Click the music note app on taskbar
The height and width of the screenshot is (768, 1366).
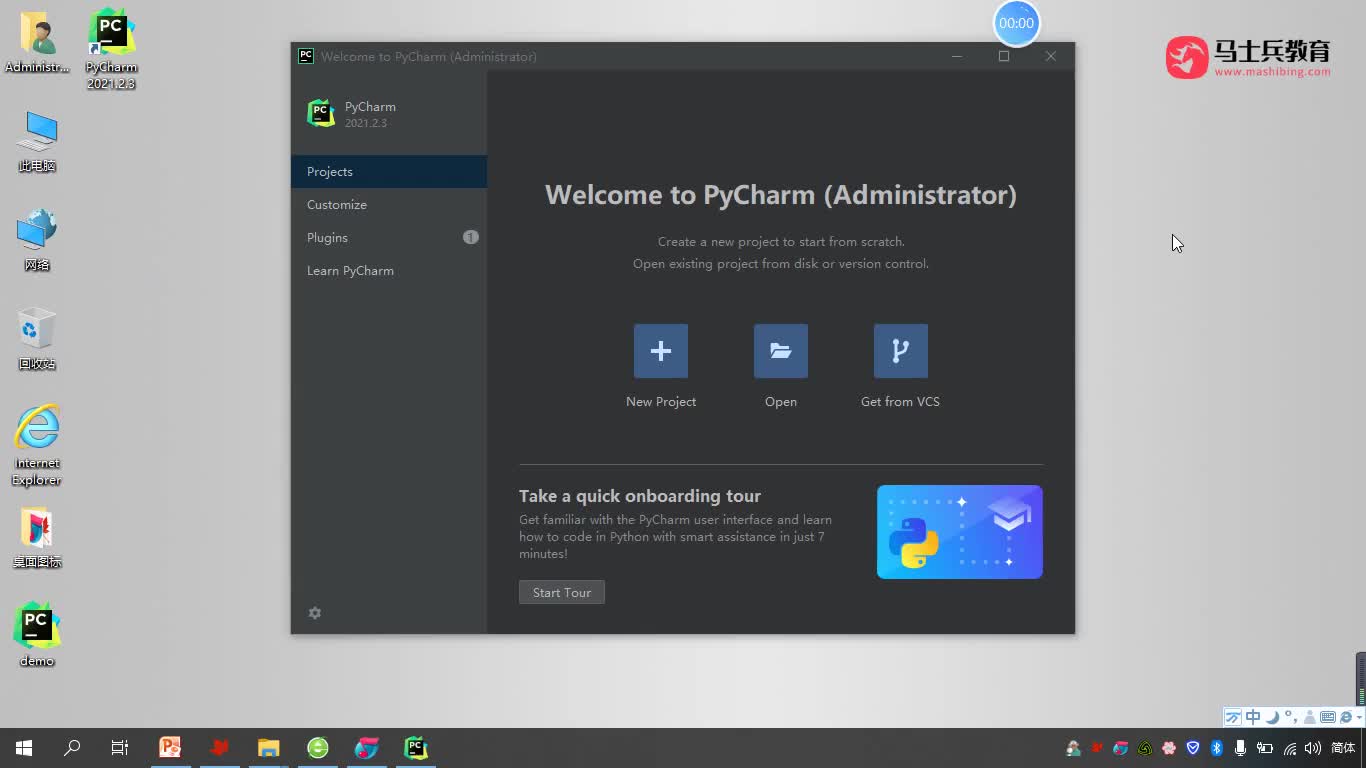[367, 748]
